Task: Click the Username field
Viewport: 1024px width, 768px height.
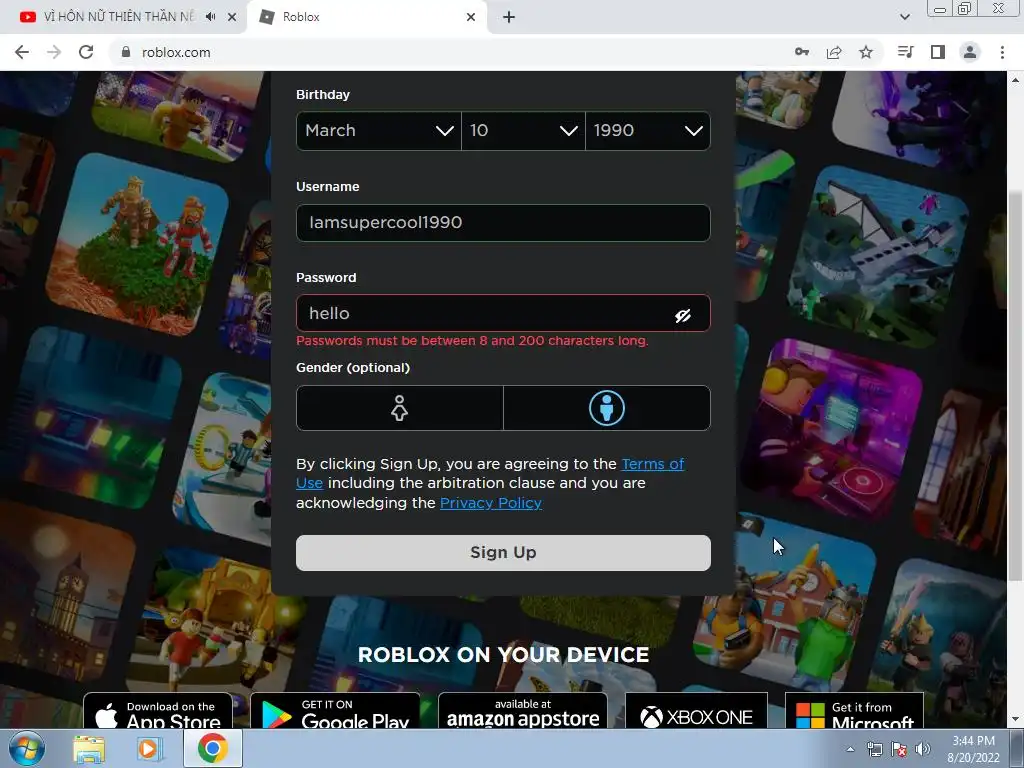Action: pyautogui.click(x=503, y=223)
